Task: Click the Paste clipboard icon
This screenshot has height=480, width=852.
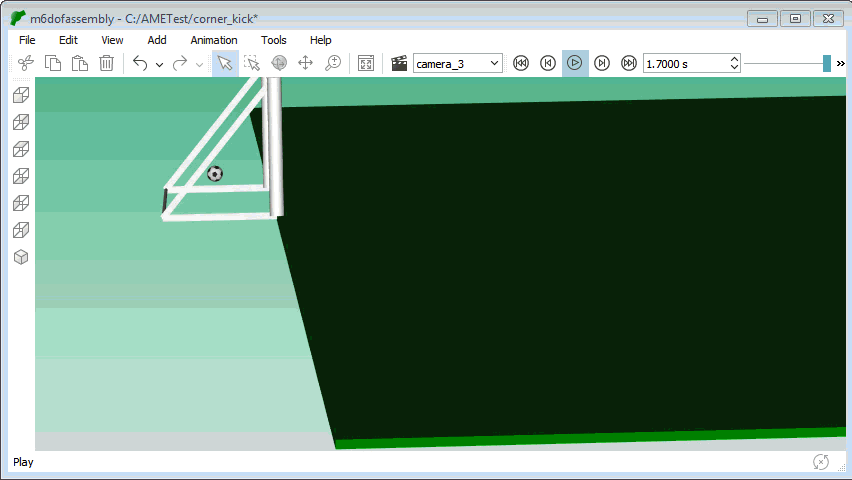Action: pyautogui.click(x=80, y=63)
